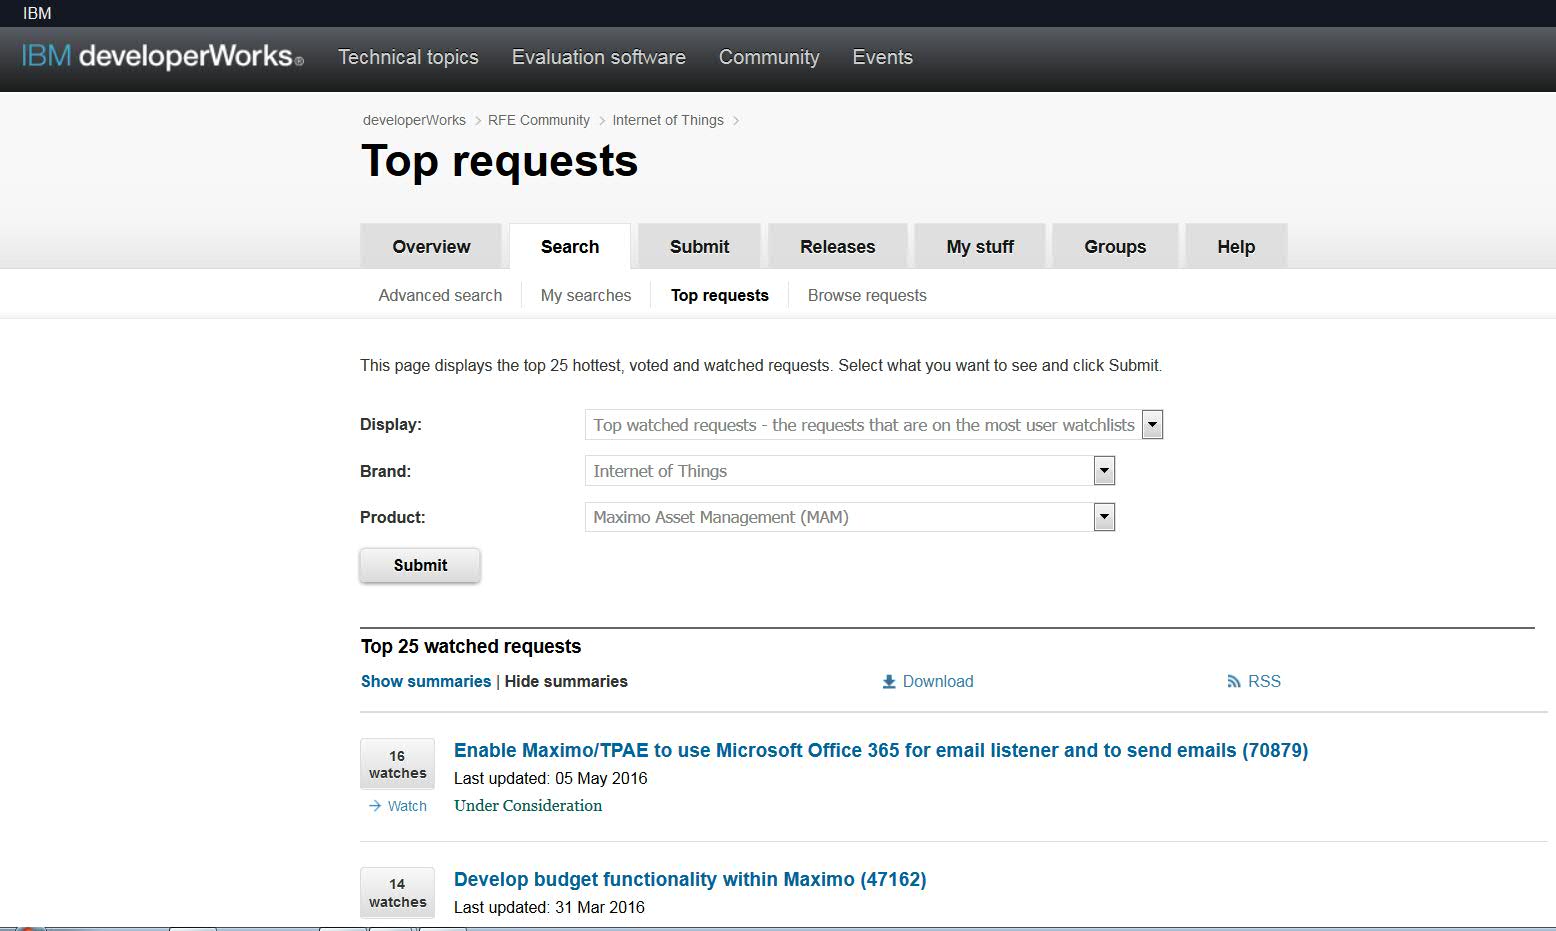Click Hide summaries
The image size is (1556, 931).
coord(566,681)
